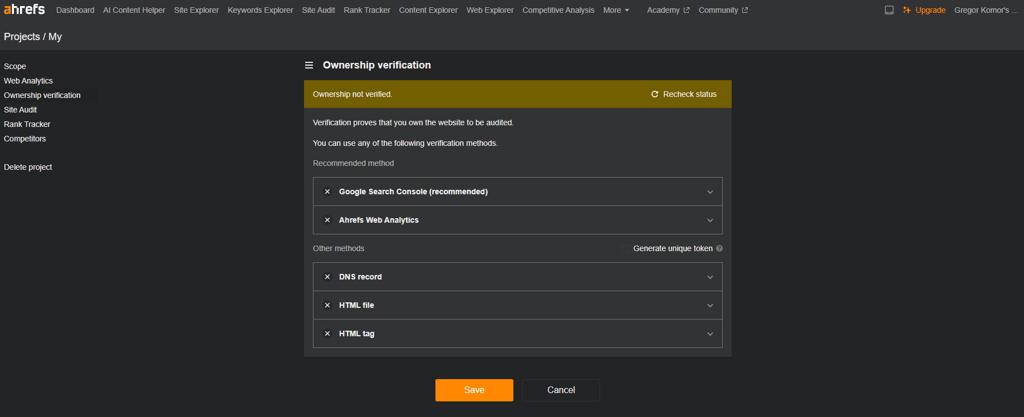Select Ownership verification in the sidebar
The height and width of the screenshot is (417, 1024).
[x=42, y=95]
